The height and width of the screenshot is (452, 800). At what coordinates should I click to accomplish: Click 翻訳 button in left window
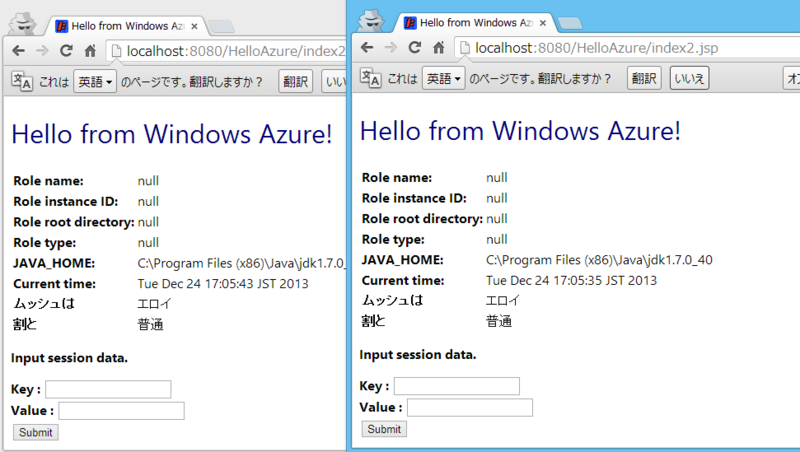295,82
